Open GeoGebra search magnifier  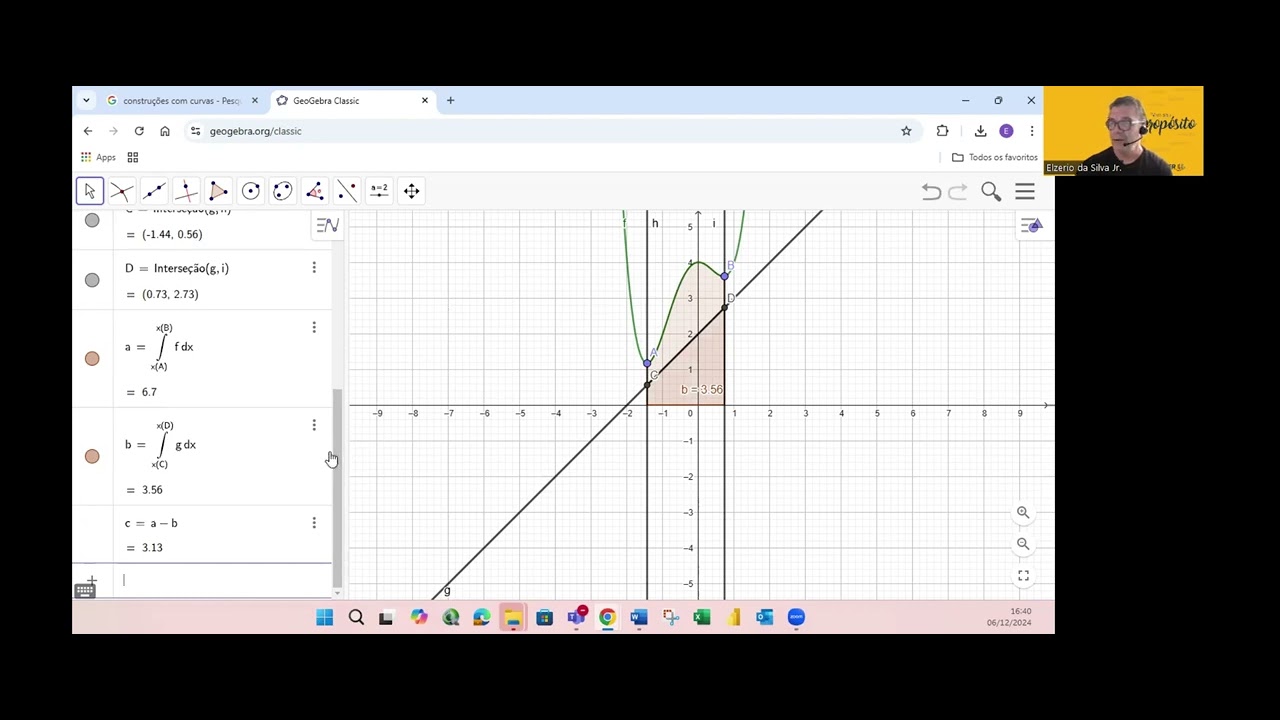pos(991,191)
